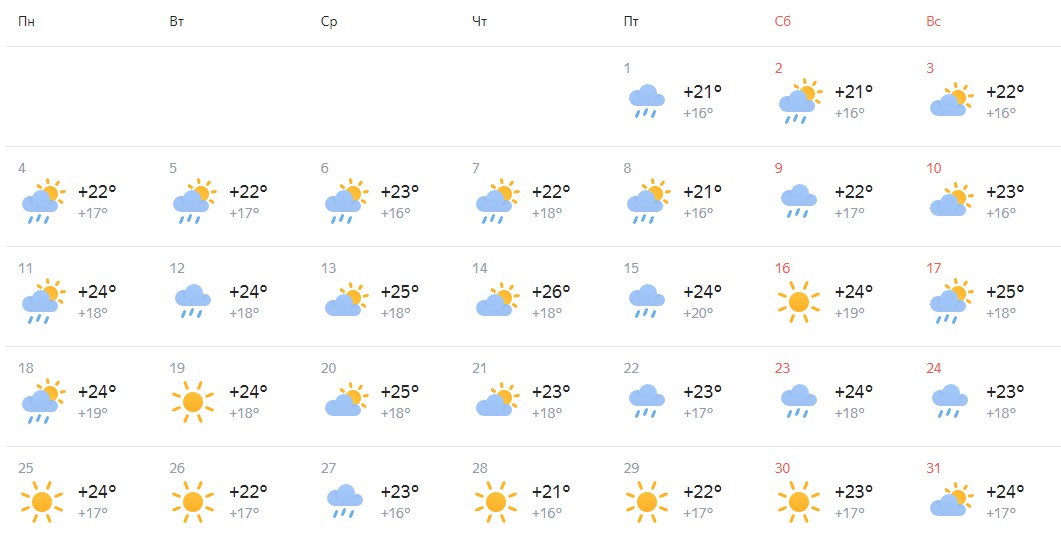Click the partly cloudy icon on day 31
Screen dimensions: 1061x547
(x=951, y=502)
